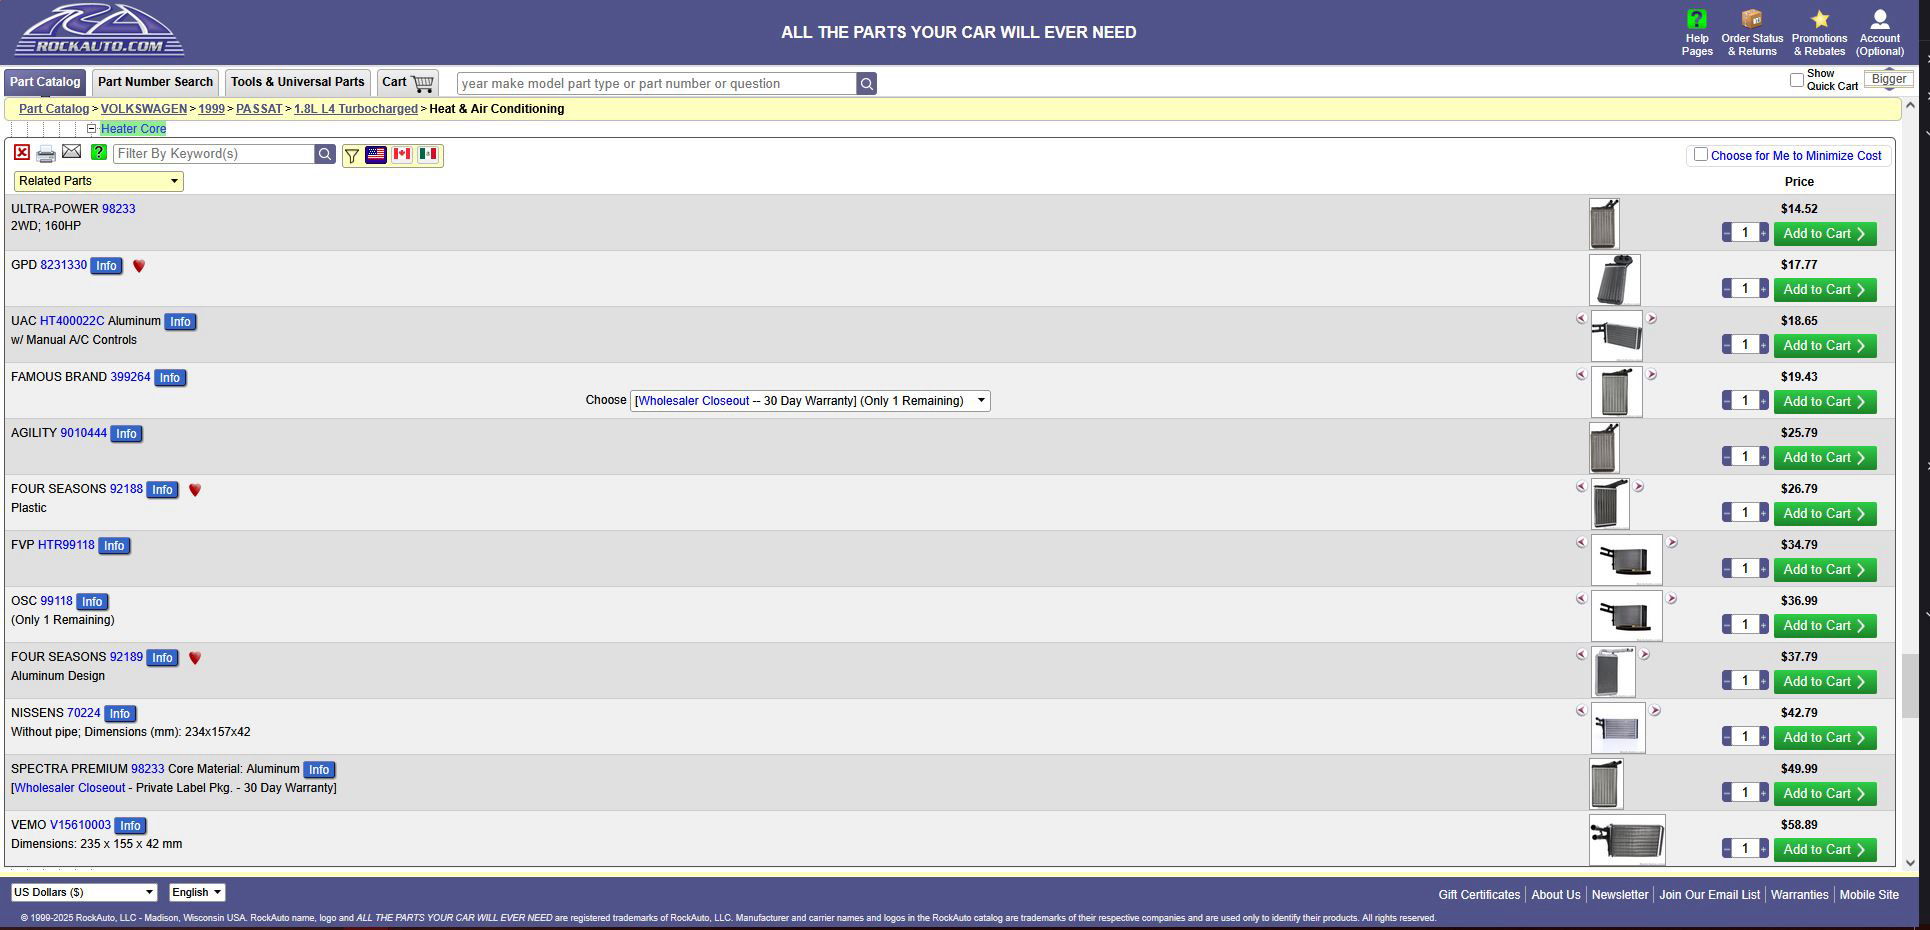This screenshot has height=930, width=1930.
Task: Show next image for FOUR SEASONS 92189
Action: (x=1645, y=655)
